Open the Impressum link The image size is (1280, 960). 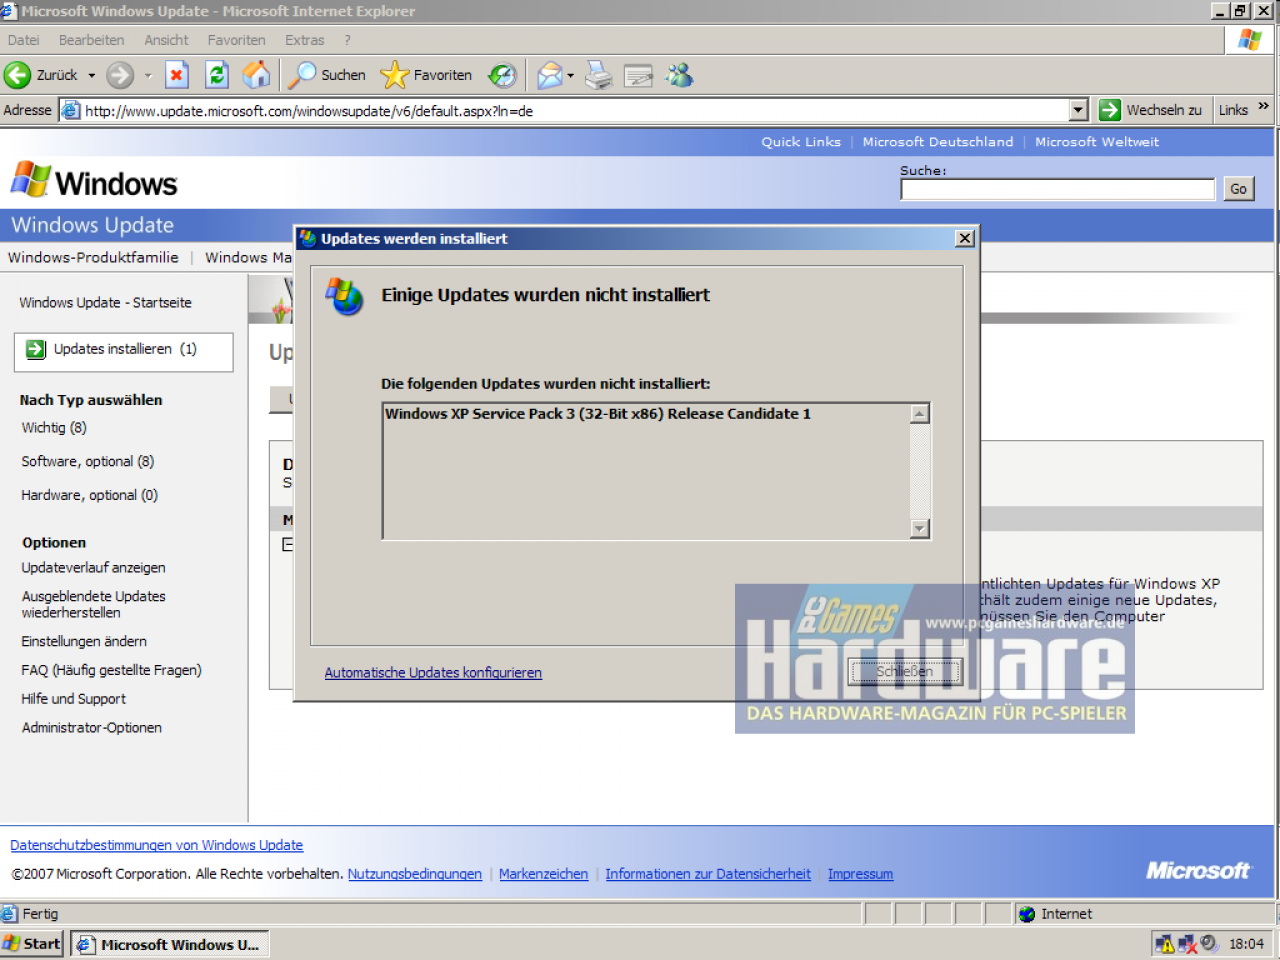tap(861, 874)
